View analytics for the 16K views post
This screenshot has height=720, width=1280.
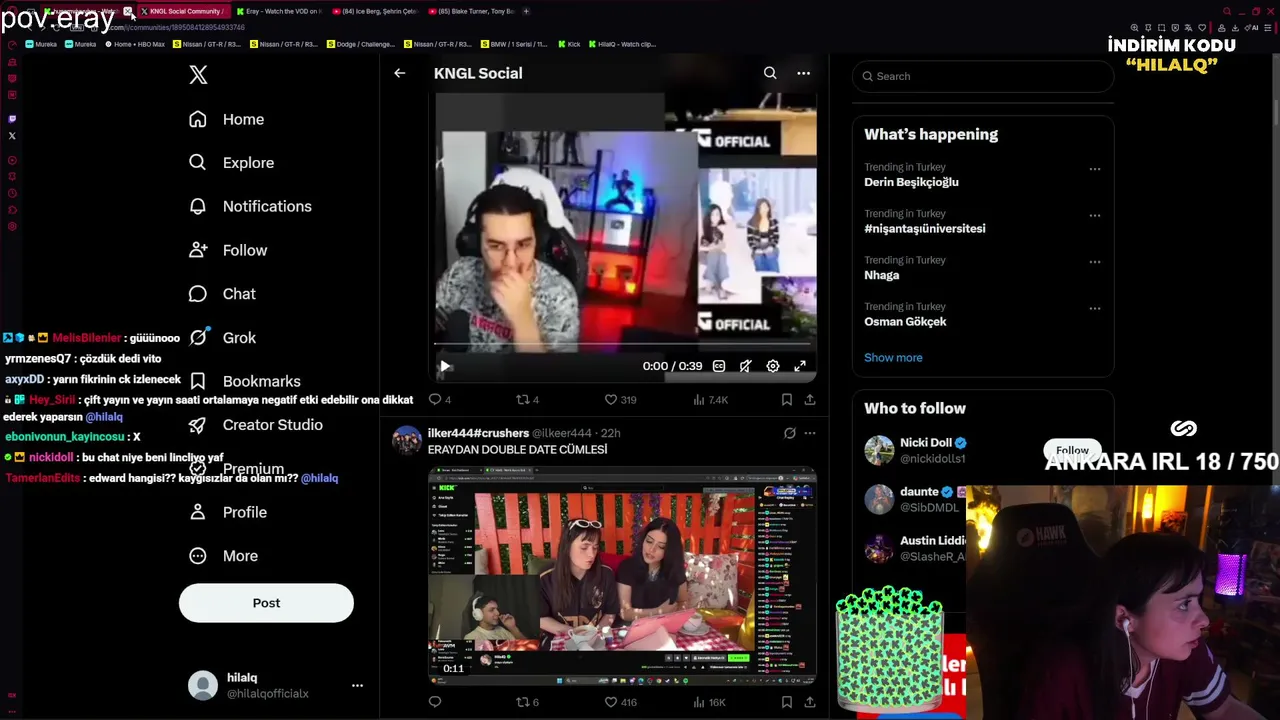709,702
